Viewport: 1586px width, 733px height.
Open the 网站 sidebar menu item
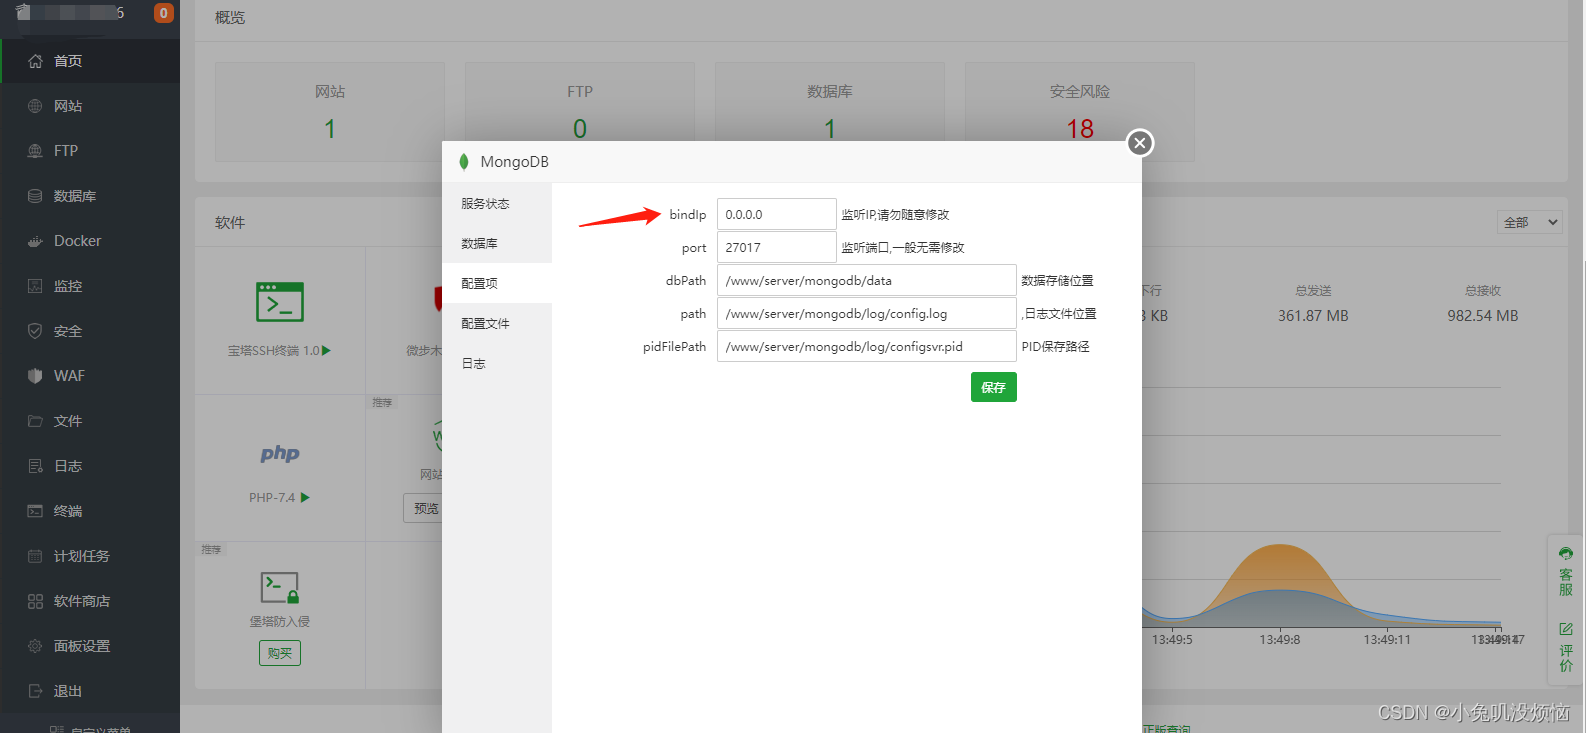tap(90, 106)
